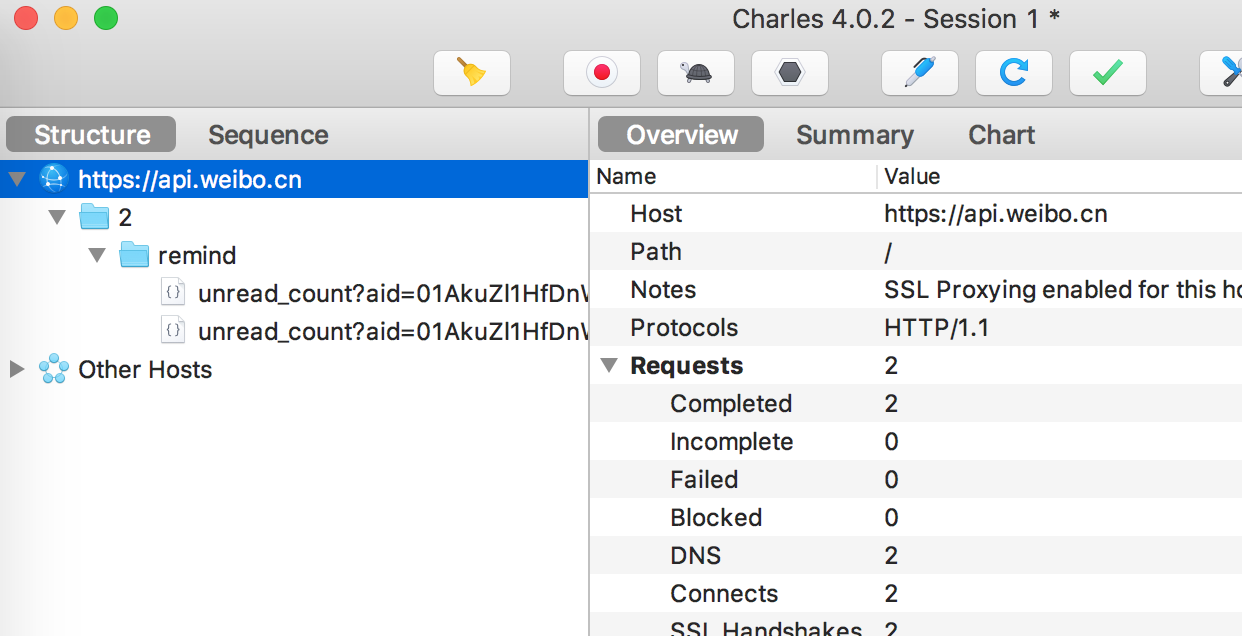Toggle breakpoints with the hexagon icon

790,73
